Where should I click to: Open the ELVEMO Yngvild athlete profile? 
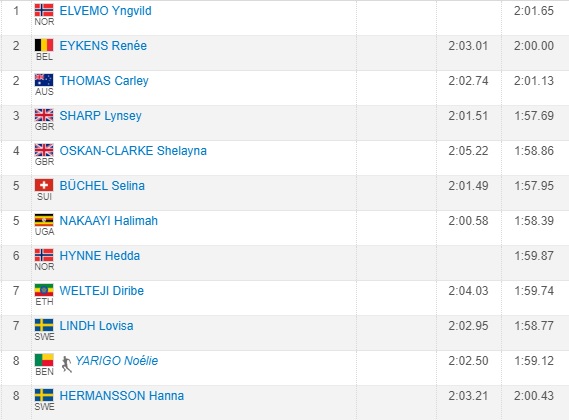pyautogui.click(x=106, y=11)
